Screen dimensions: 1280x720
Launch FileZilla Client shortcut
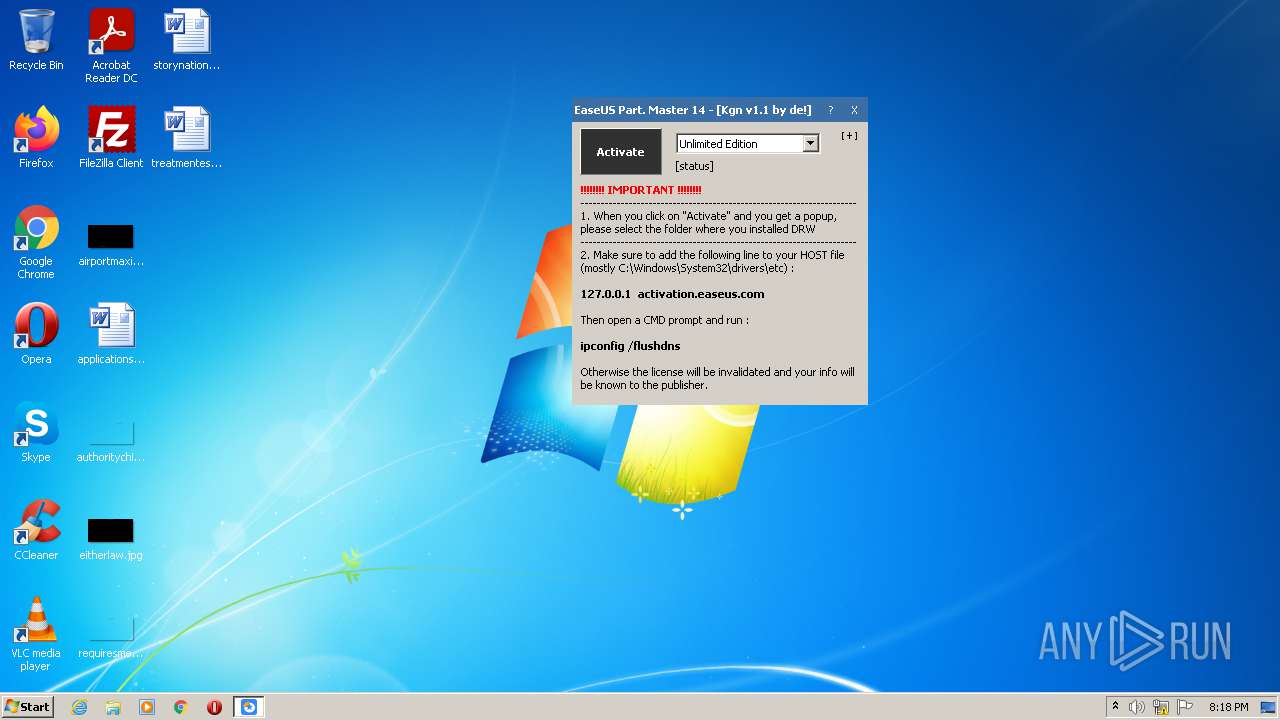[111, 138]
